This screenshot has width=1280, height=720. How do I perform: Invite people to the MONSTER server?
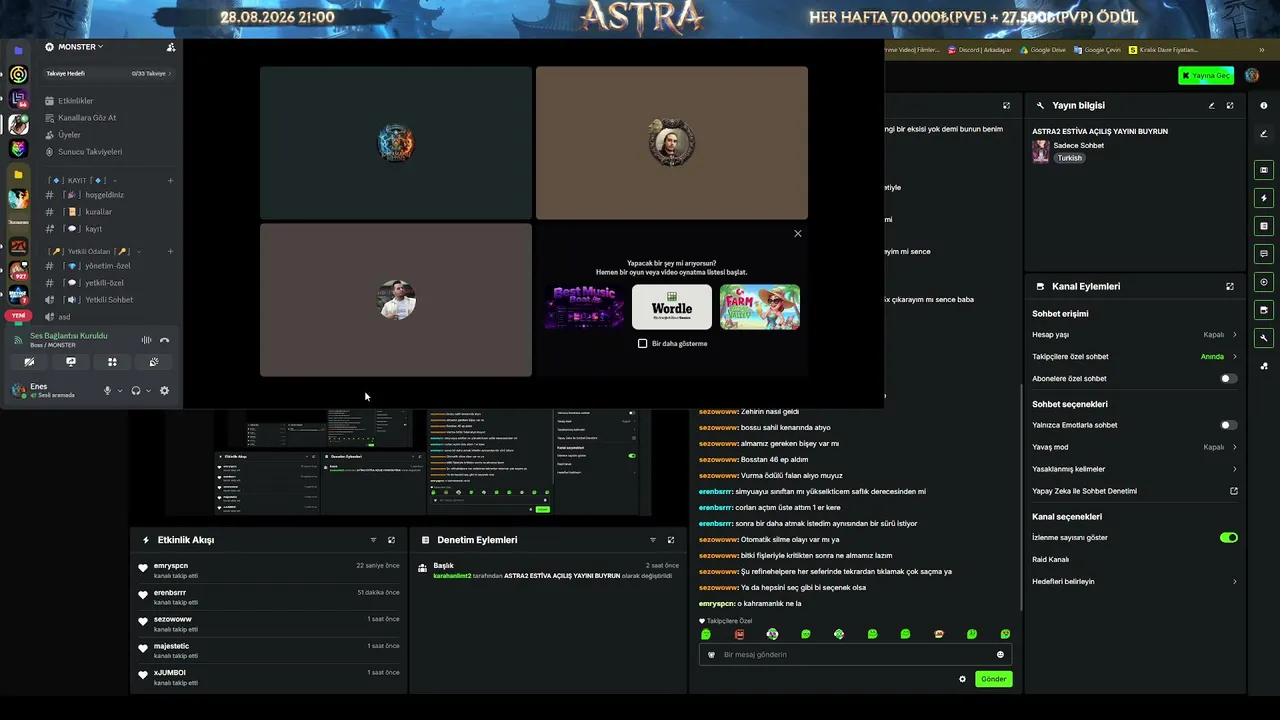[x=171, y=47]
